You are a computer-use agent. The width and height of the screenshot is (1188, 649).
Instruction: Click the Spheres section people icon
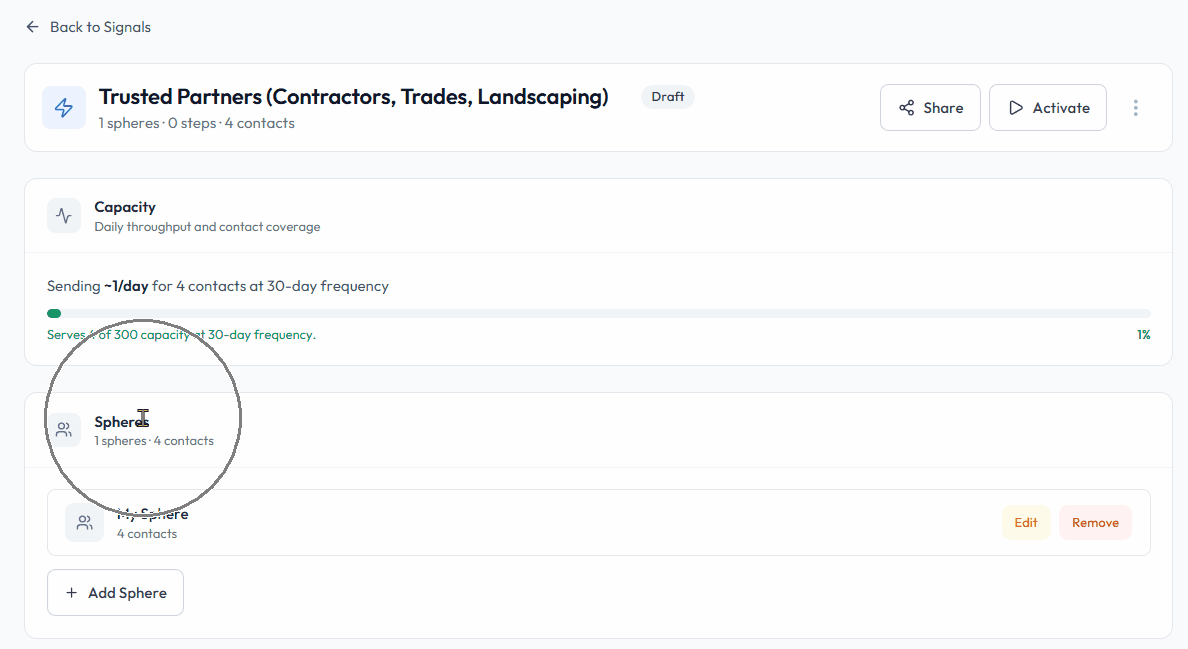tap(64, 430)
